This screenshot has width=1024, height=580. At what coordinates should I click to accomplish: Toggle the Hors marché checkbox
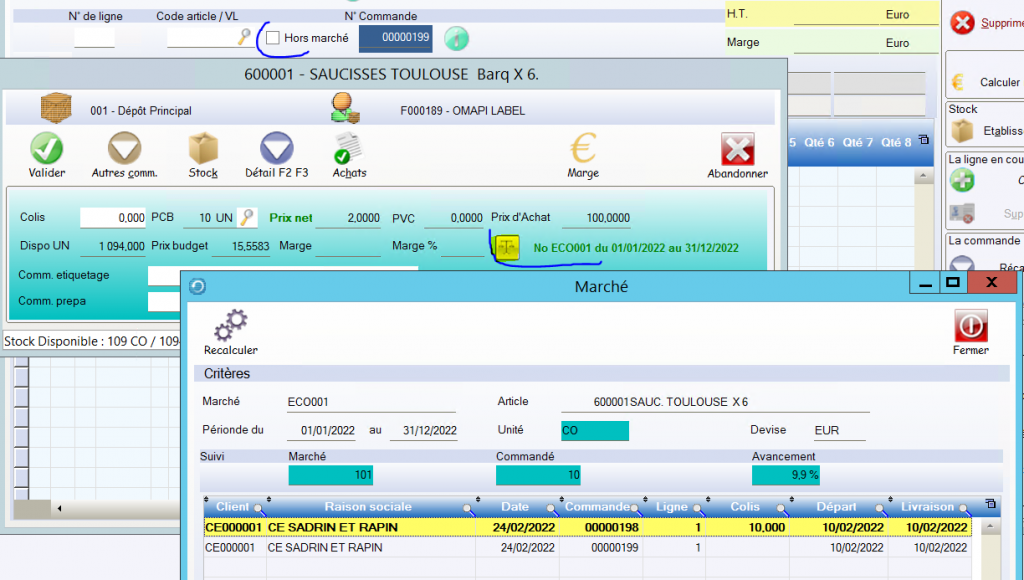click(x=273, y=38)
